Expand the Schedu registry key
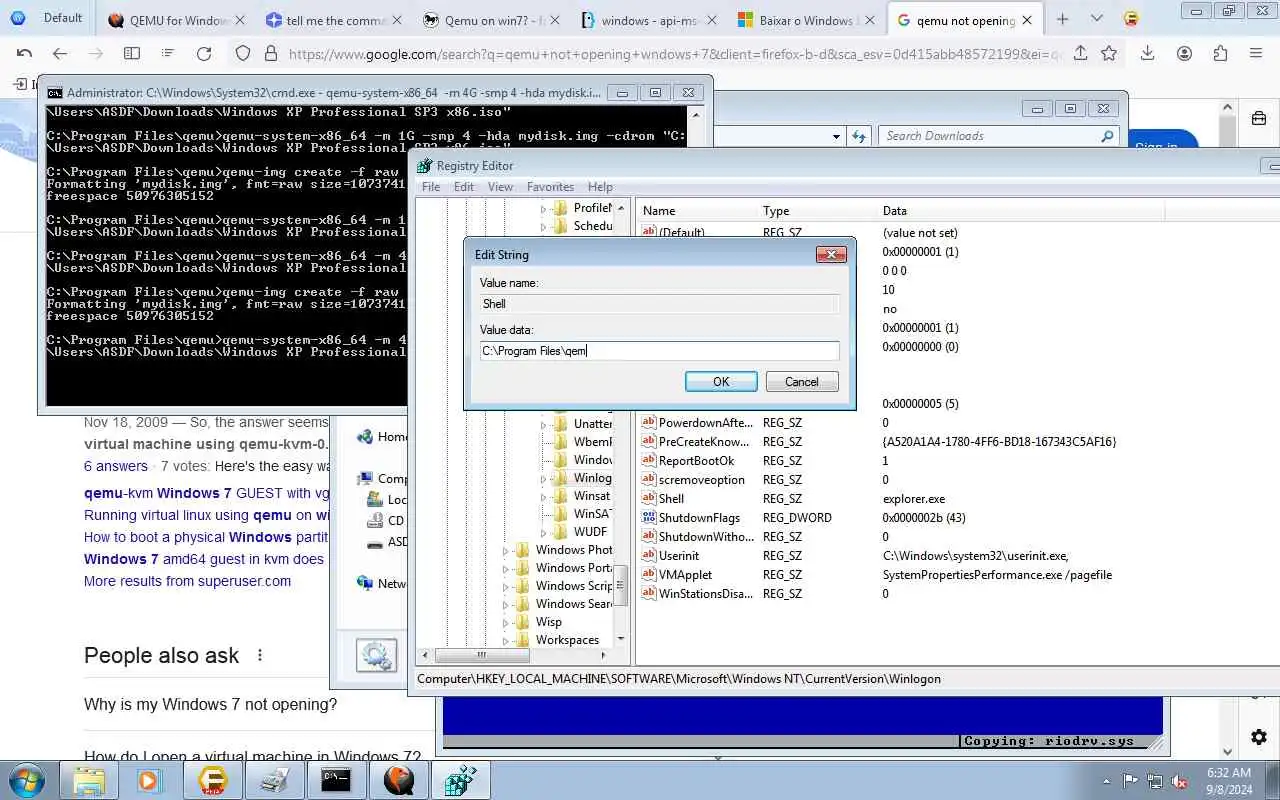 tap(544, 227)
